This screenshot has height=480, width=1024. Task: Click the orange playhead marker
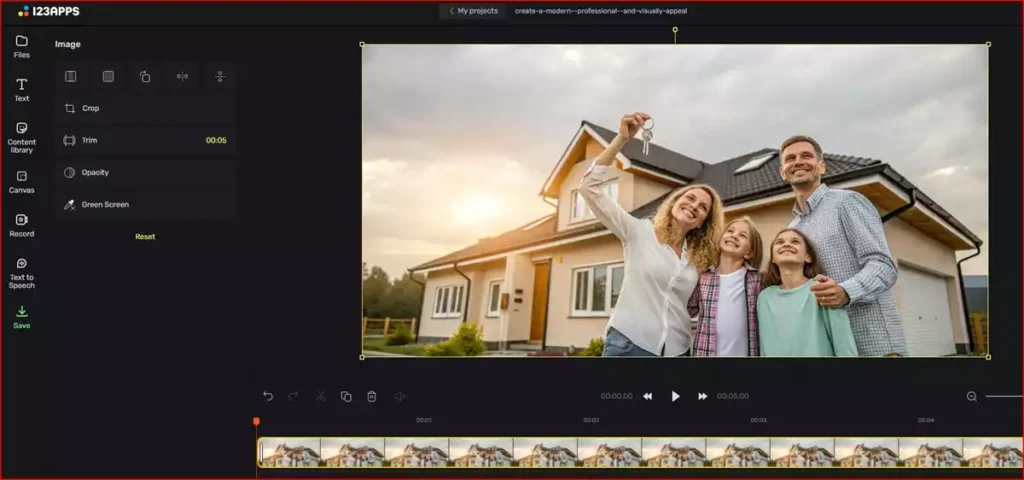(256, 422)
